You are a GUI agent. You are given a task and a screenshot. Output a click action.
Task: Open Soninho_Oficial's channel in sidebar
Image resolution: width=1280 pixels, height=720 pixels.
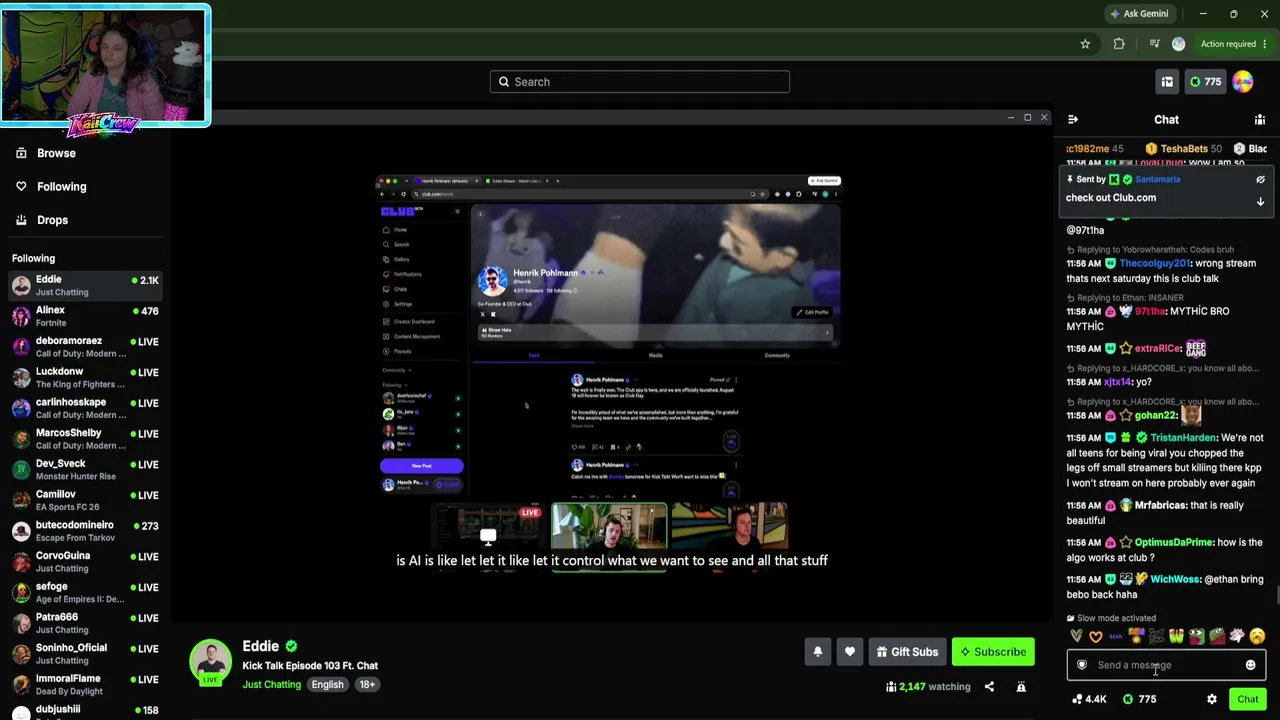(85, 654)
